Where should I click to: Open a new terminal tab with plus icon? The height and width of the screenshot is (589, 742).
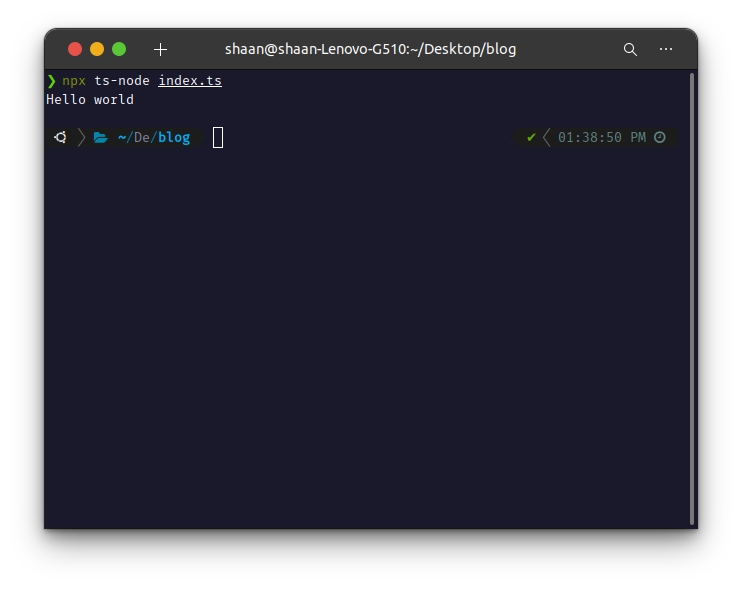click(160, 49)
